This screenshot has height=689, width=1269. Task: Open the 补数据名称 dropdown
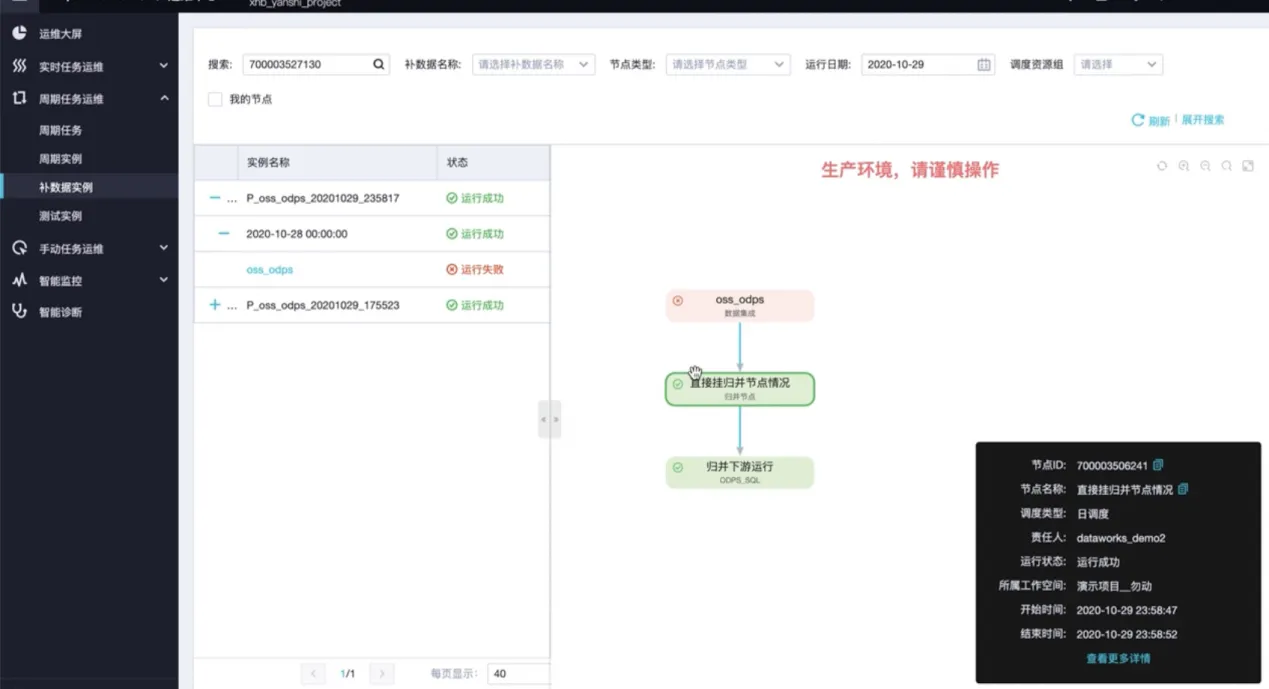[x=533, y=64]
